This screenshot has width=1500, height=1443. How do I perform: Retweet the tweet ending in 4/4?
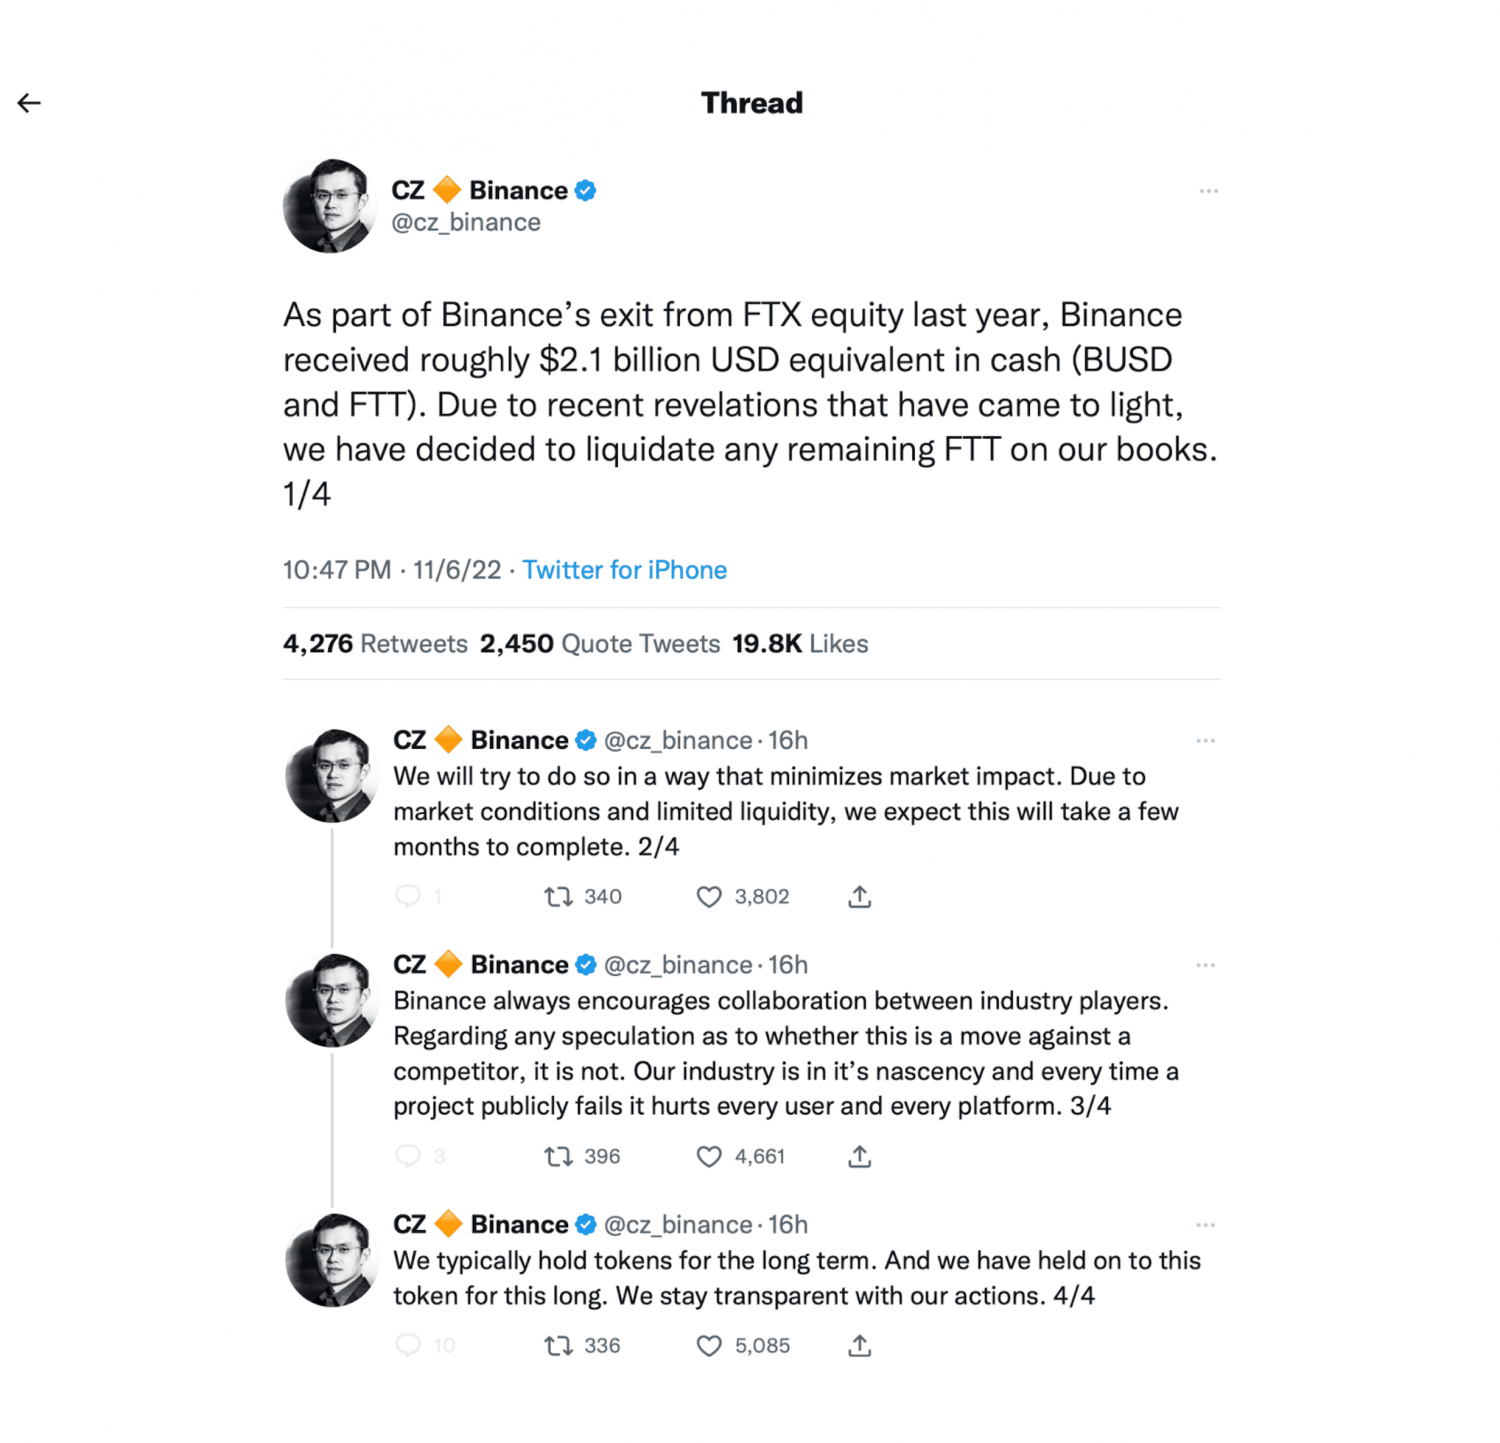(x=560, y=1345)
